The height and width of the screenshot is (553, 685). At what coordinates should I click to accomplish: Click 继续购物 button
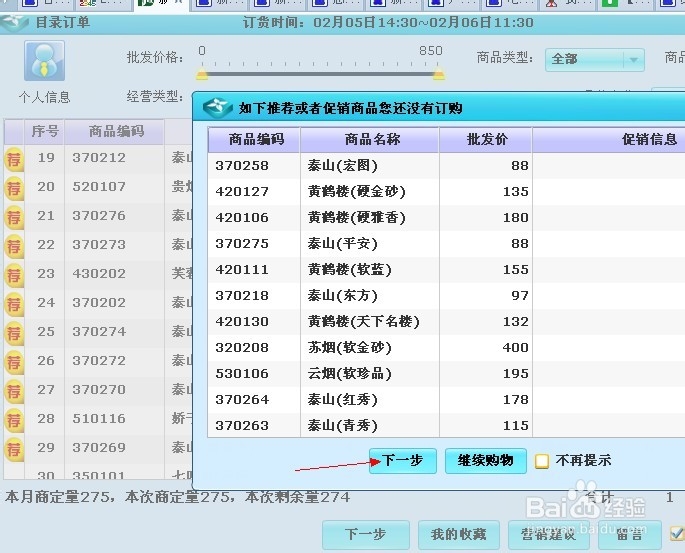click(x=485, y=460)
